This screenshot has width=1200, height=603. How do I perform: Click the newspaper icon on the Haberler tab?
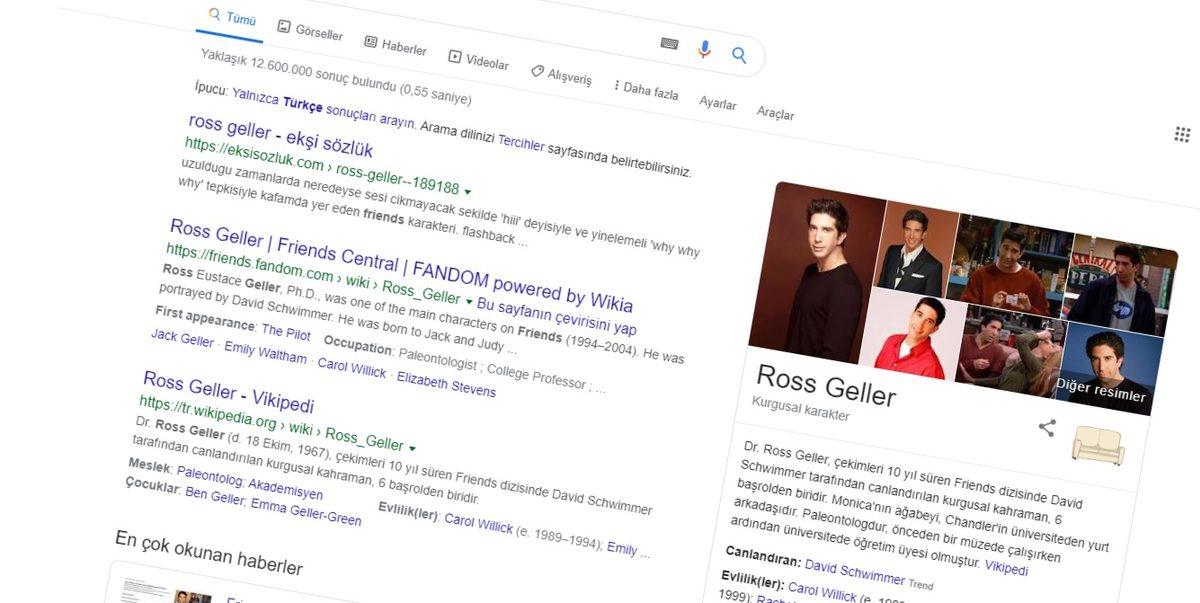tap(371, 40)
